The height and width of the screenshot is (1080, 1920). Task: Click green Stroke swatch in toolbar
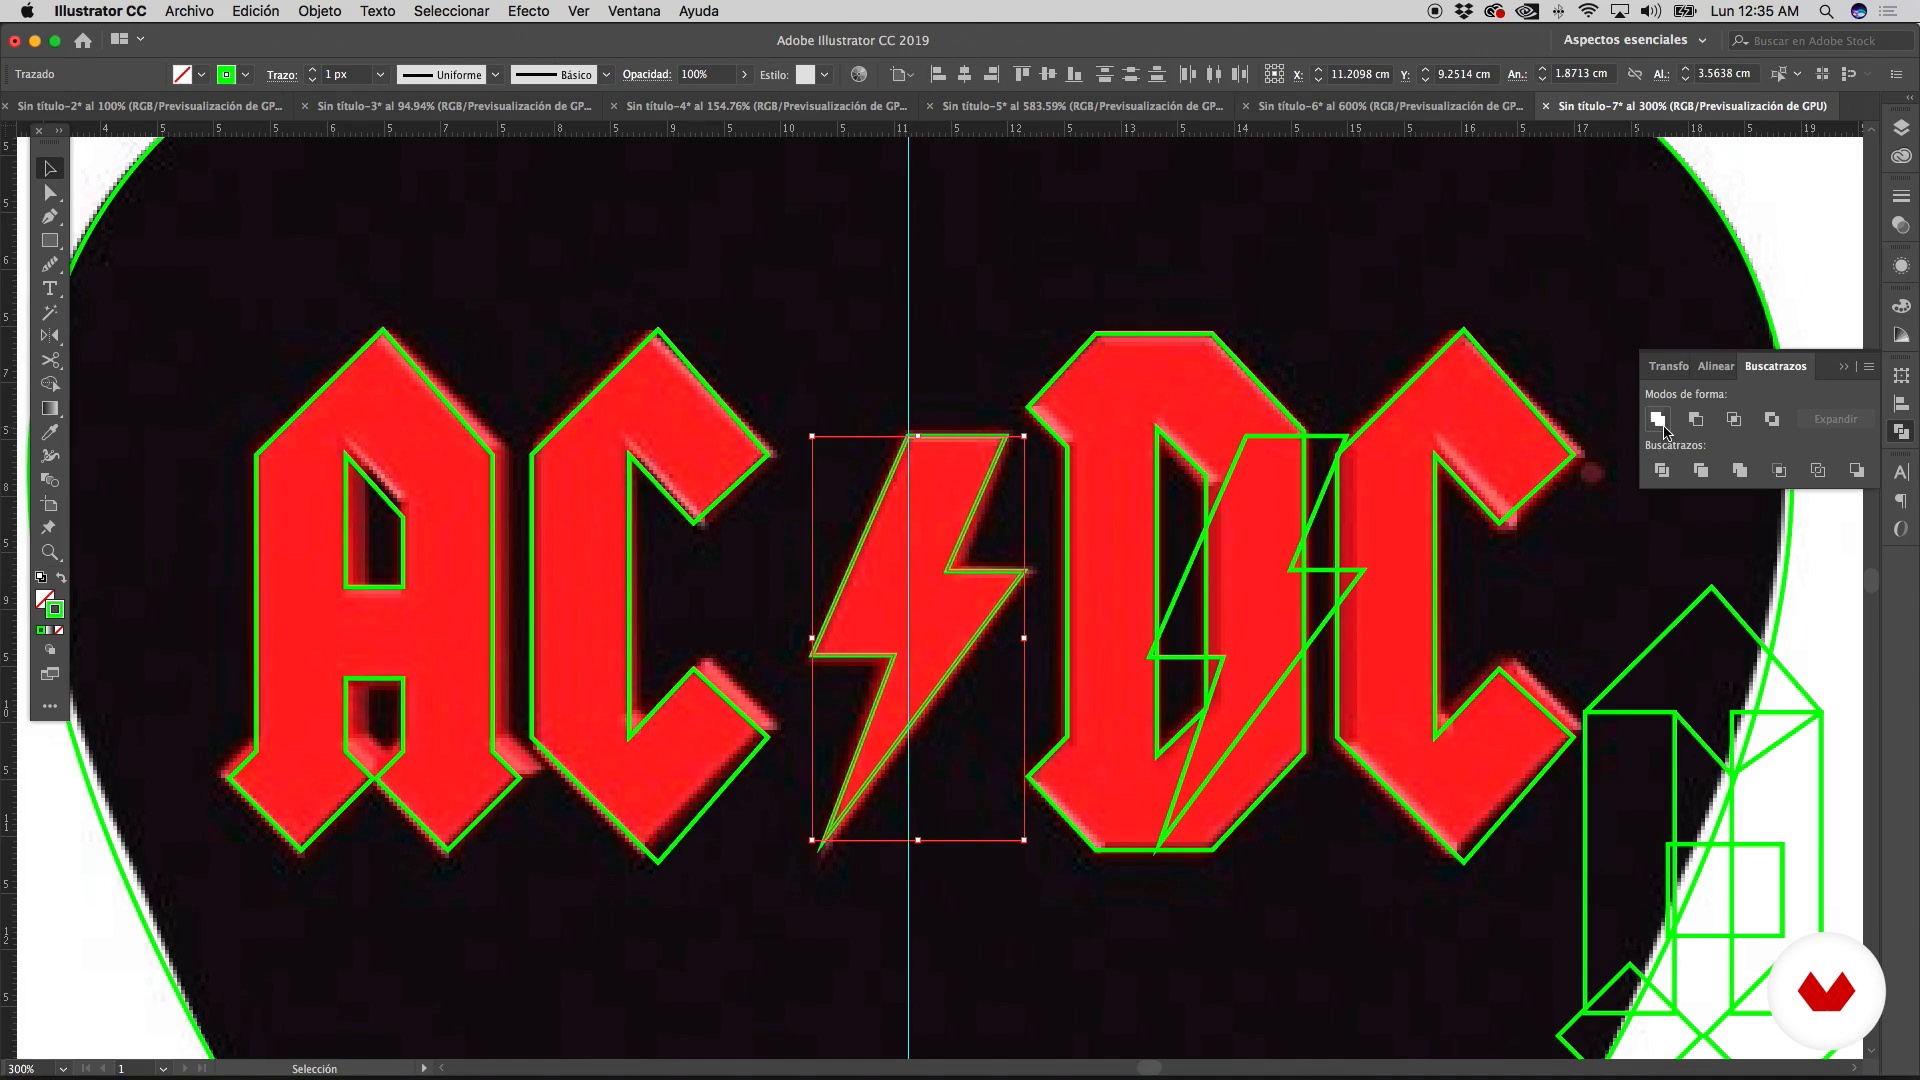tap(55, 610)
